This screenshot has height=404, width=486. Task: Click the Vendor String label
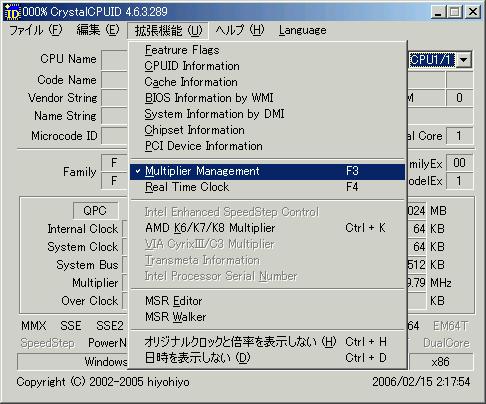click(63, 98)
